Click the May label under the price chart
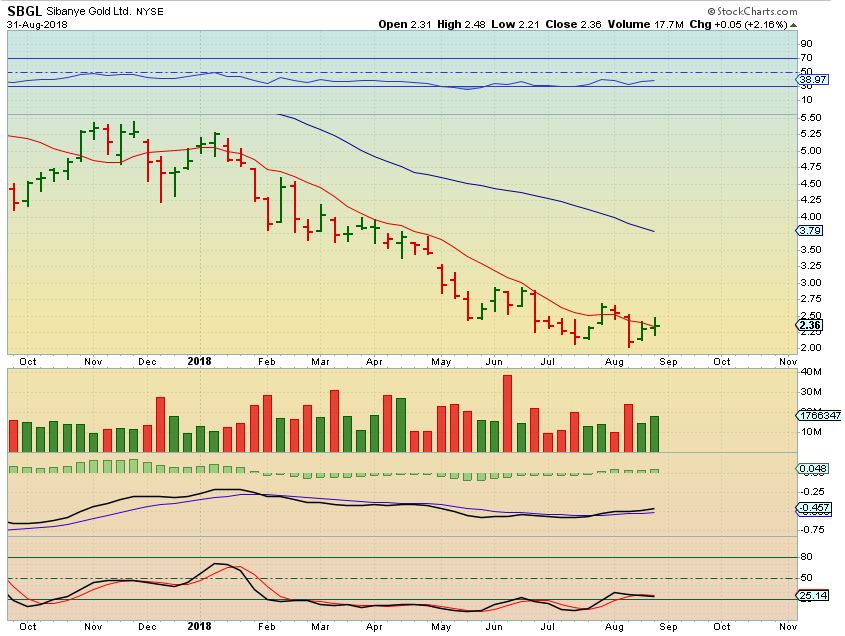The width and height of the screenshot is (845, 636). point(441,361)
